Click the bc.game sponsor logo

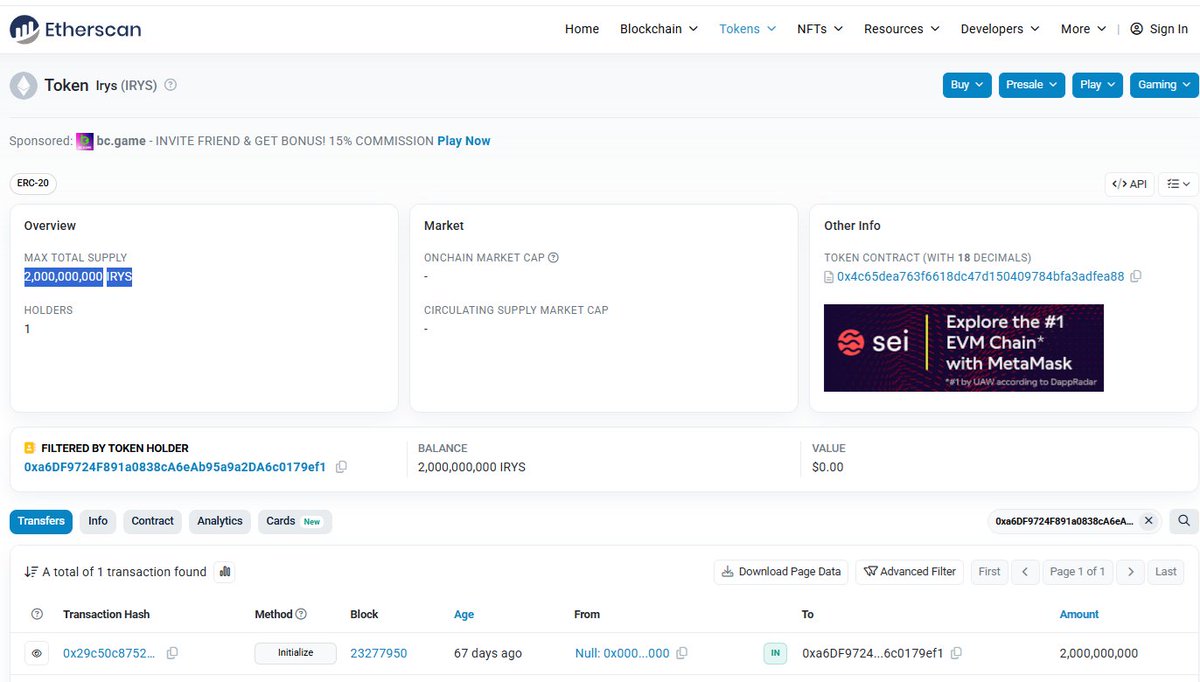pos(85,141)
